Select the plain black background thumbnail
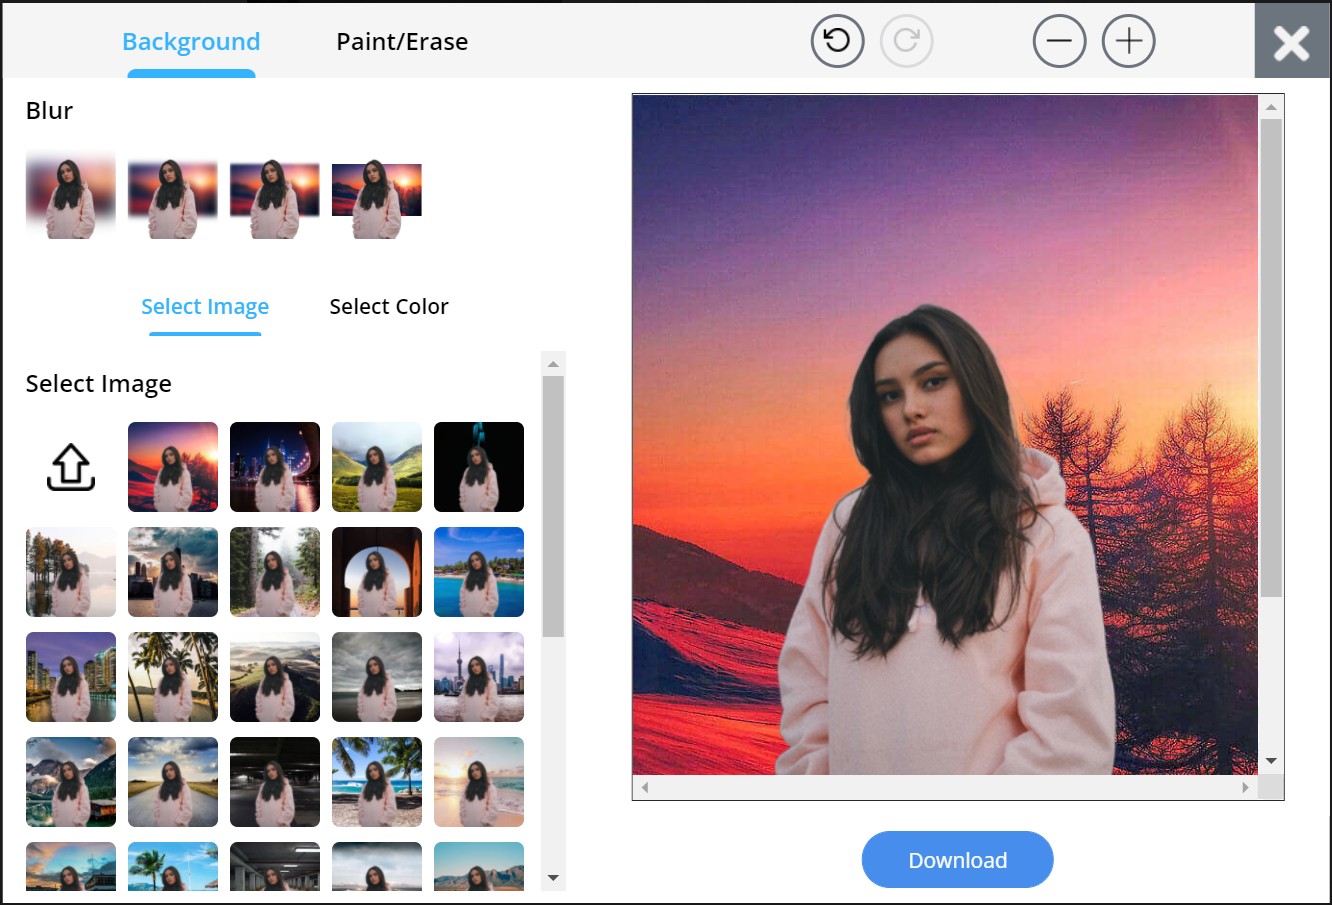Screen dimensions: 1332x905 click(479, 467)
